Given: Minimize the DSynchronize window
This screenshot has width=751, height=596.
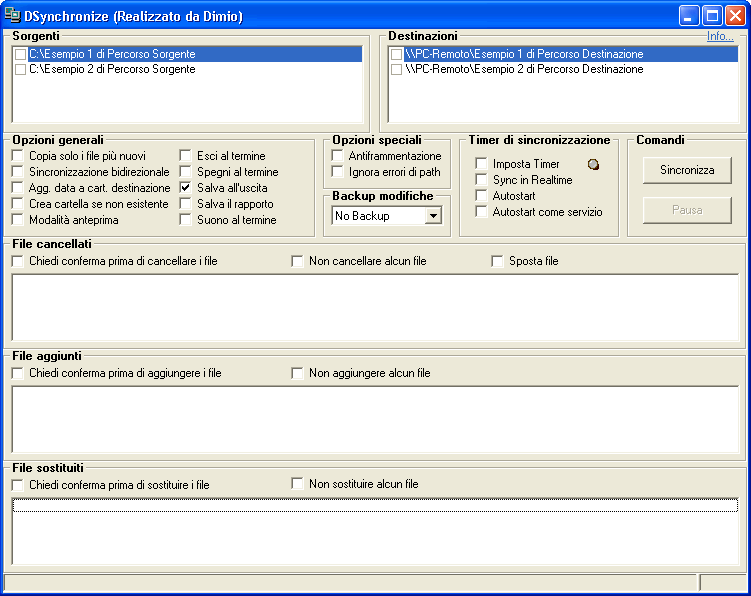Looking at the screenshot, I should coord(688,16).
